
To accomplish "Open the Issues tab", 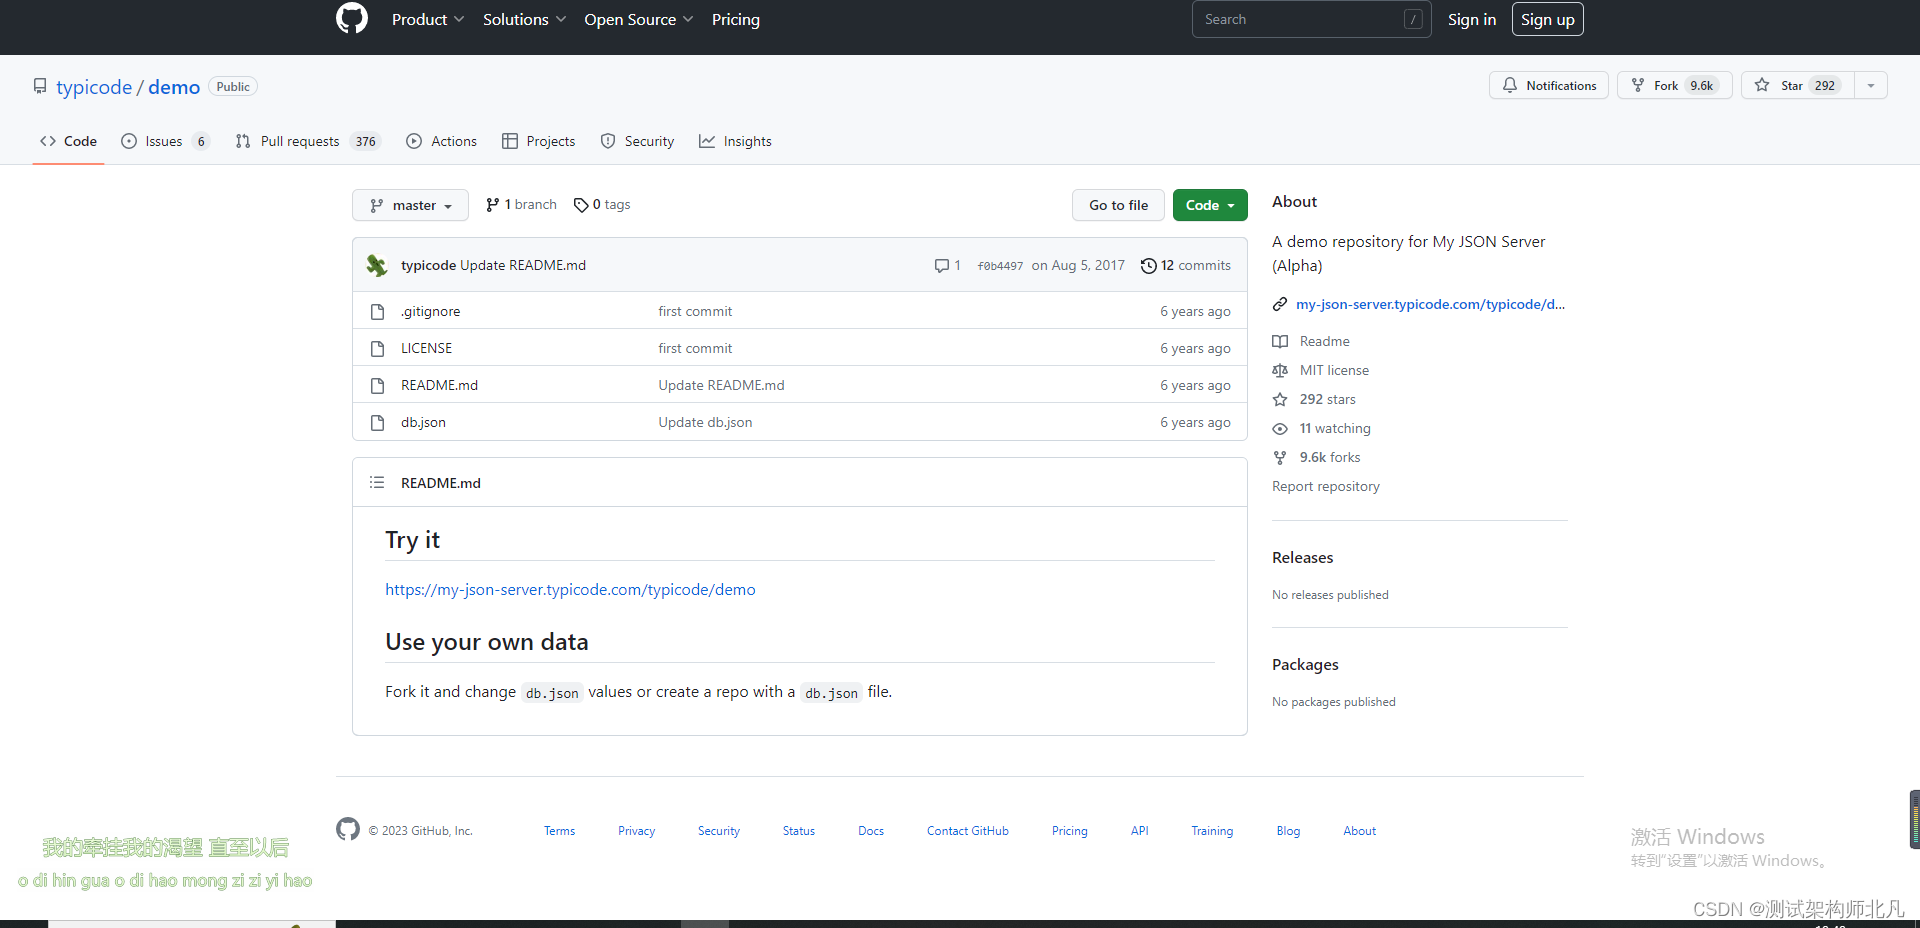I will pos(165,141).
